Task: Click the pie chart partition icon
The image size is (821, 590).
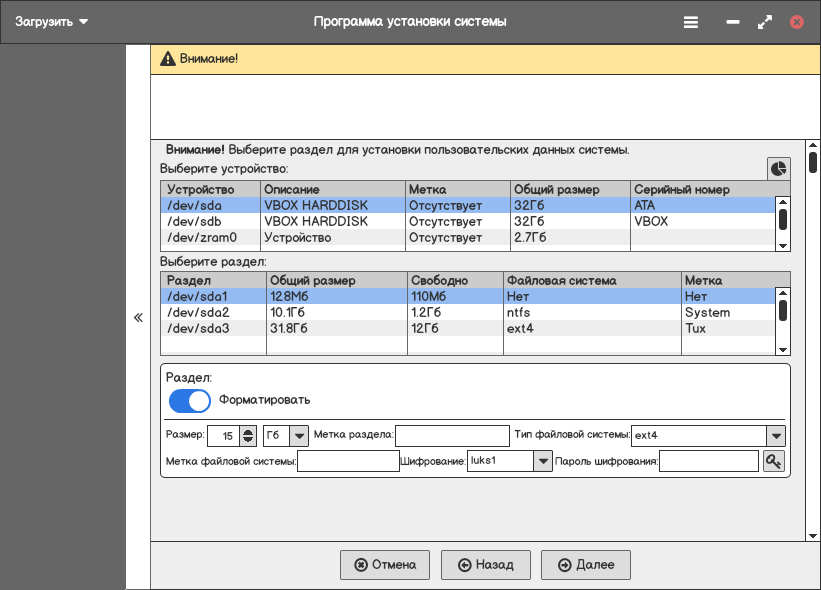Action: tap(778, 169)
